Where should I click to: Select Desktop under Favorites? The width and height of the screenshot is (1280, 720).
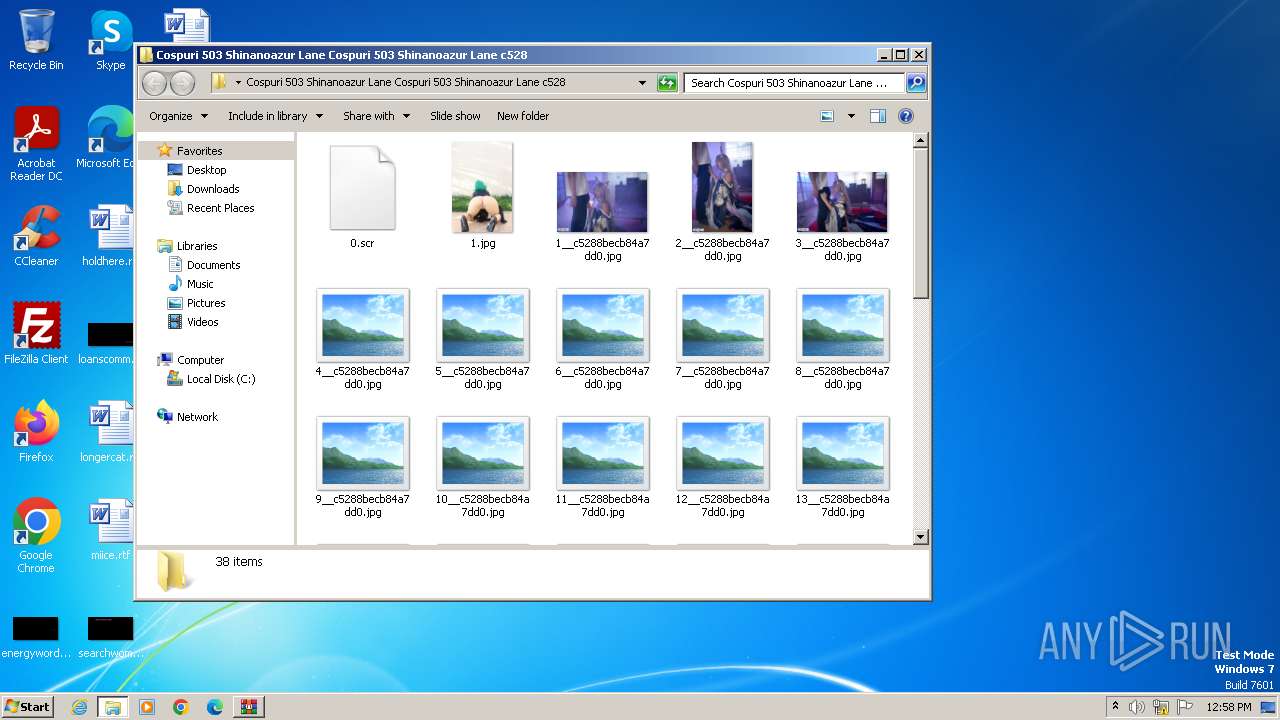206,170
